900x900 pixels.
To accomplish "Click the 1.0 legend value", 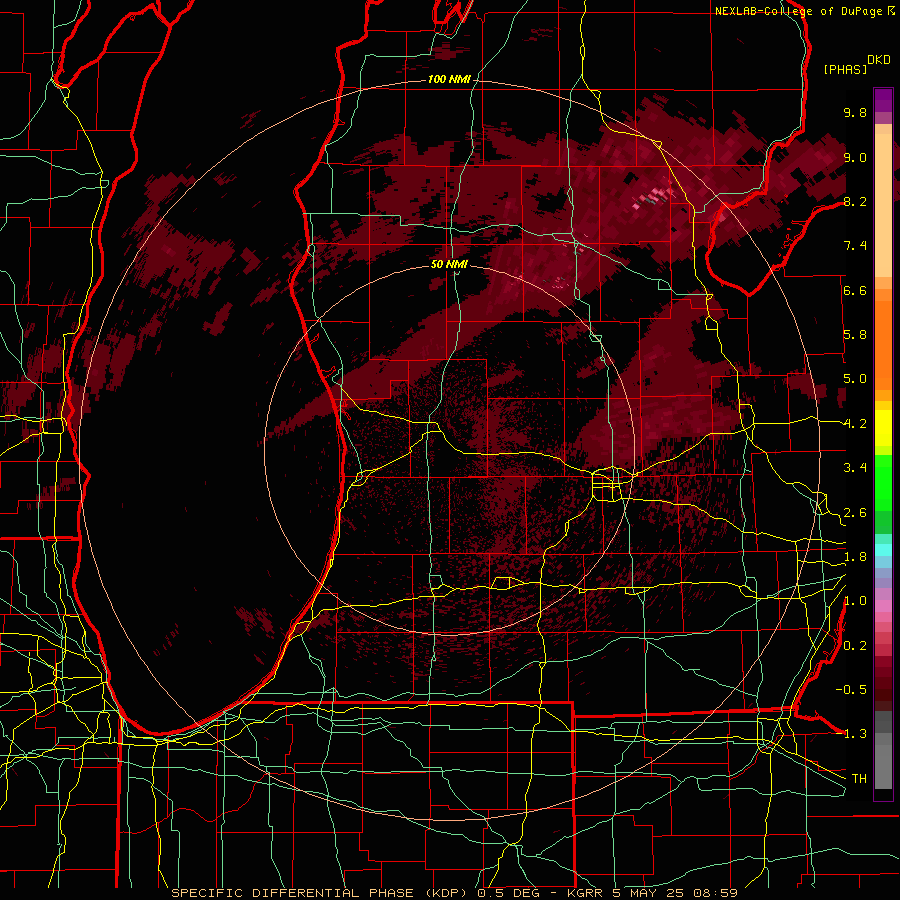I will (x=855, y=601).
